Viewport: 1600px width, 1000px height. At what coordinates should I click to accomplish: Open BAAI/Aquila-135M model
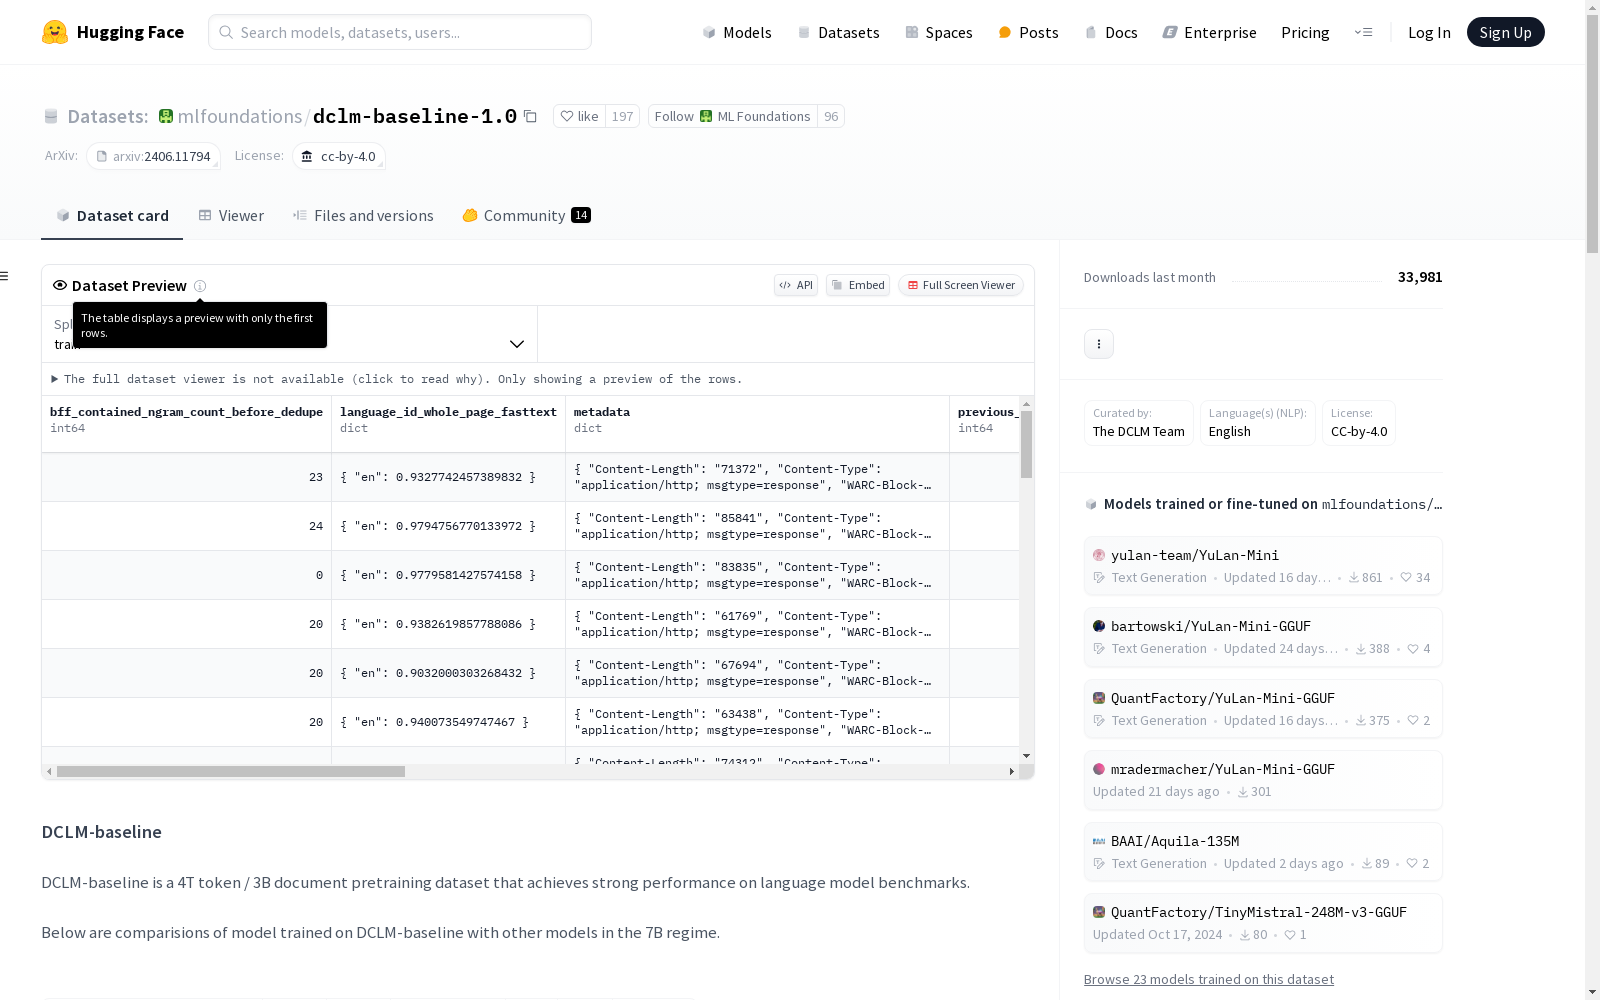[x=1263, y=852]
